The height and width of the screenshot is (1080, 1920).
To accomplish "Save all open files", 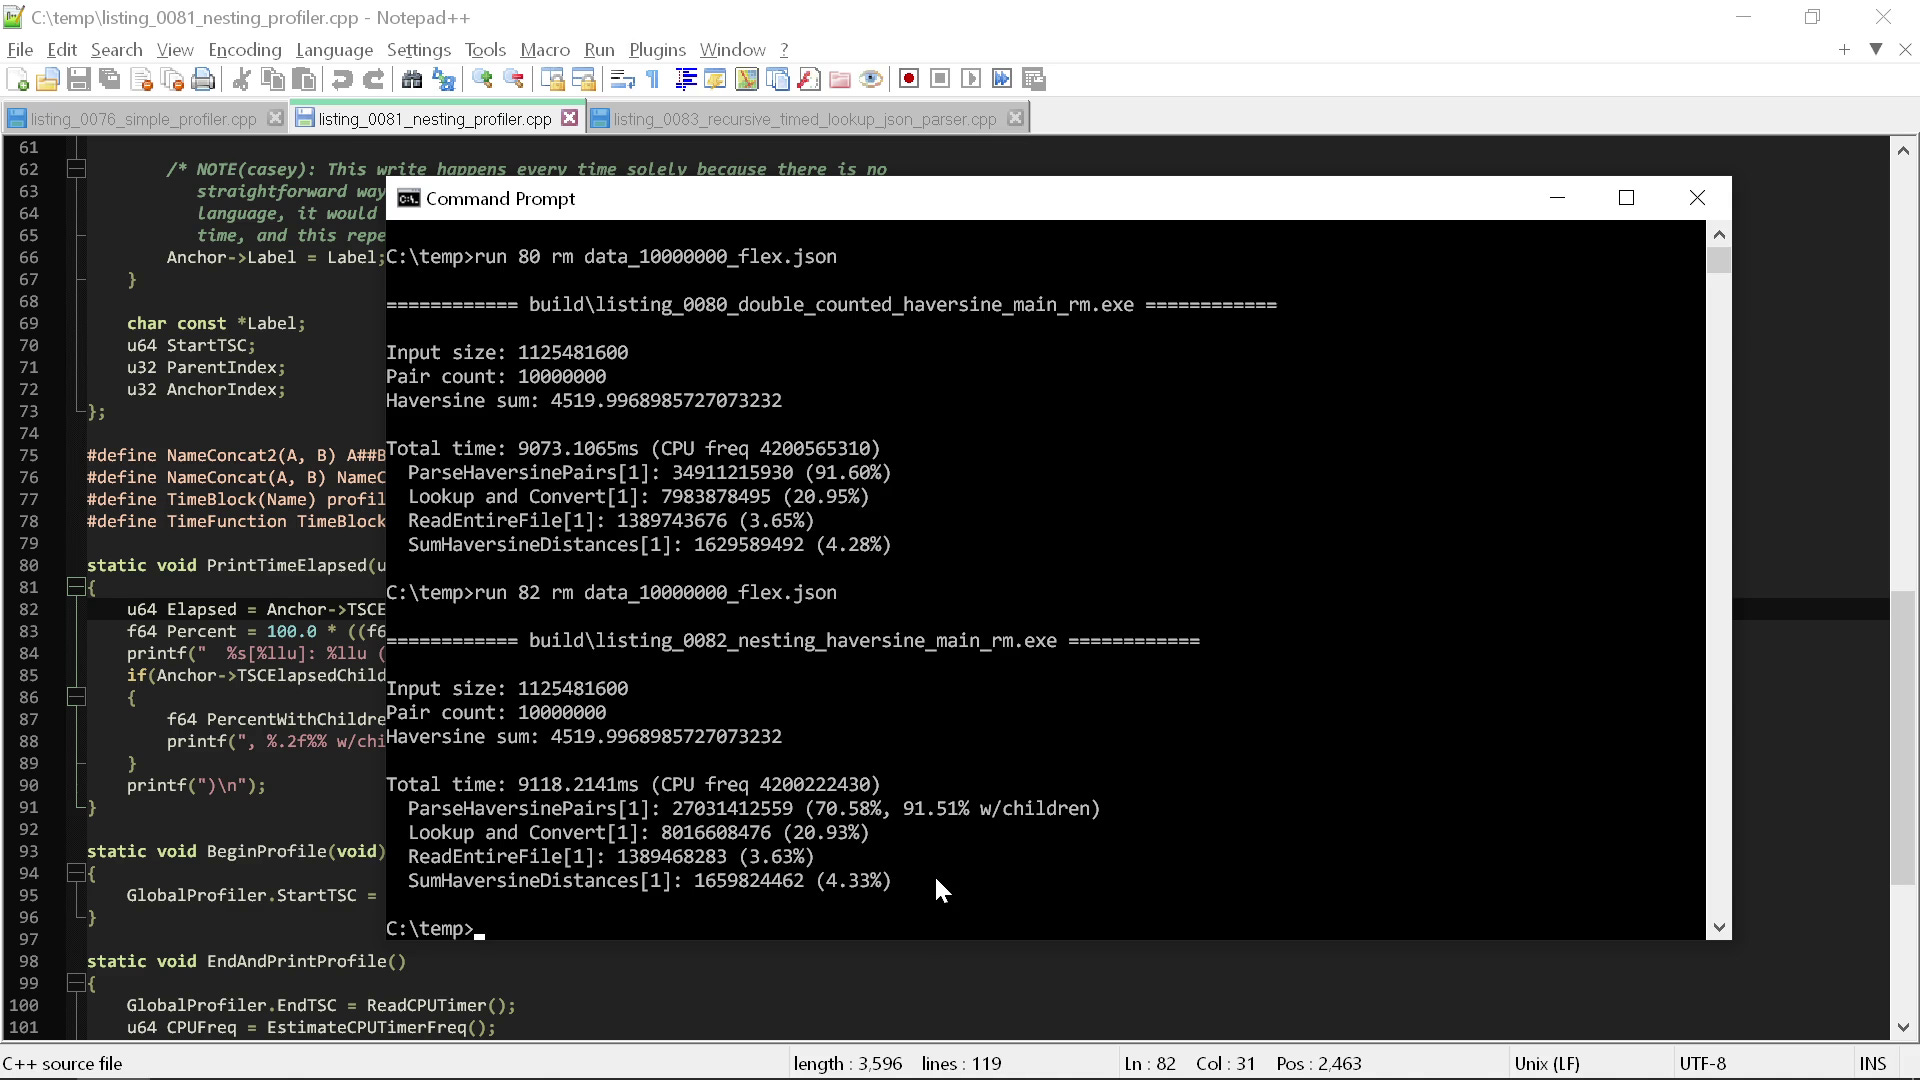I will pos(110,79).
